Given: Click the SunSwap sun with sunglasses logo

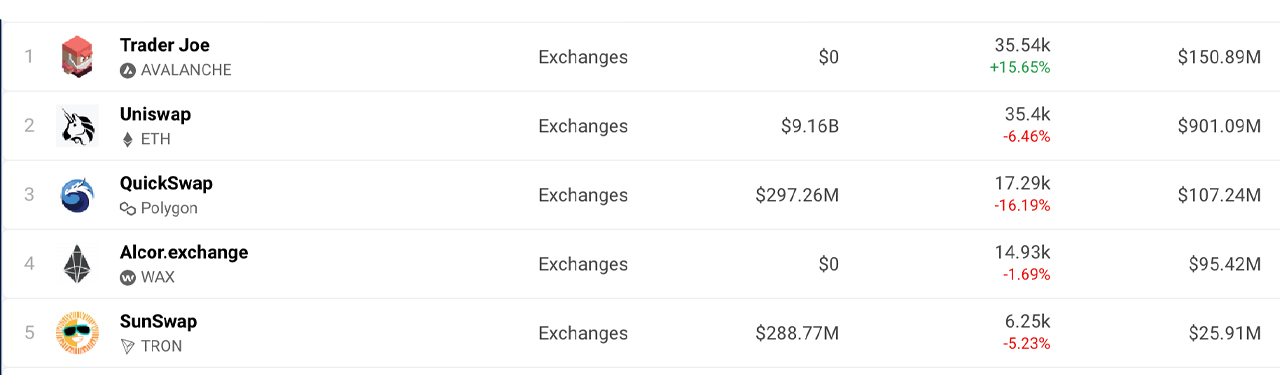Looking at the screenshot, I should [77, 333].
